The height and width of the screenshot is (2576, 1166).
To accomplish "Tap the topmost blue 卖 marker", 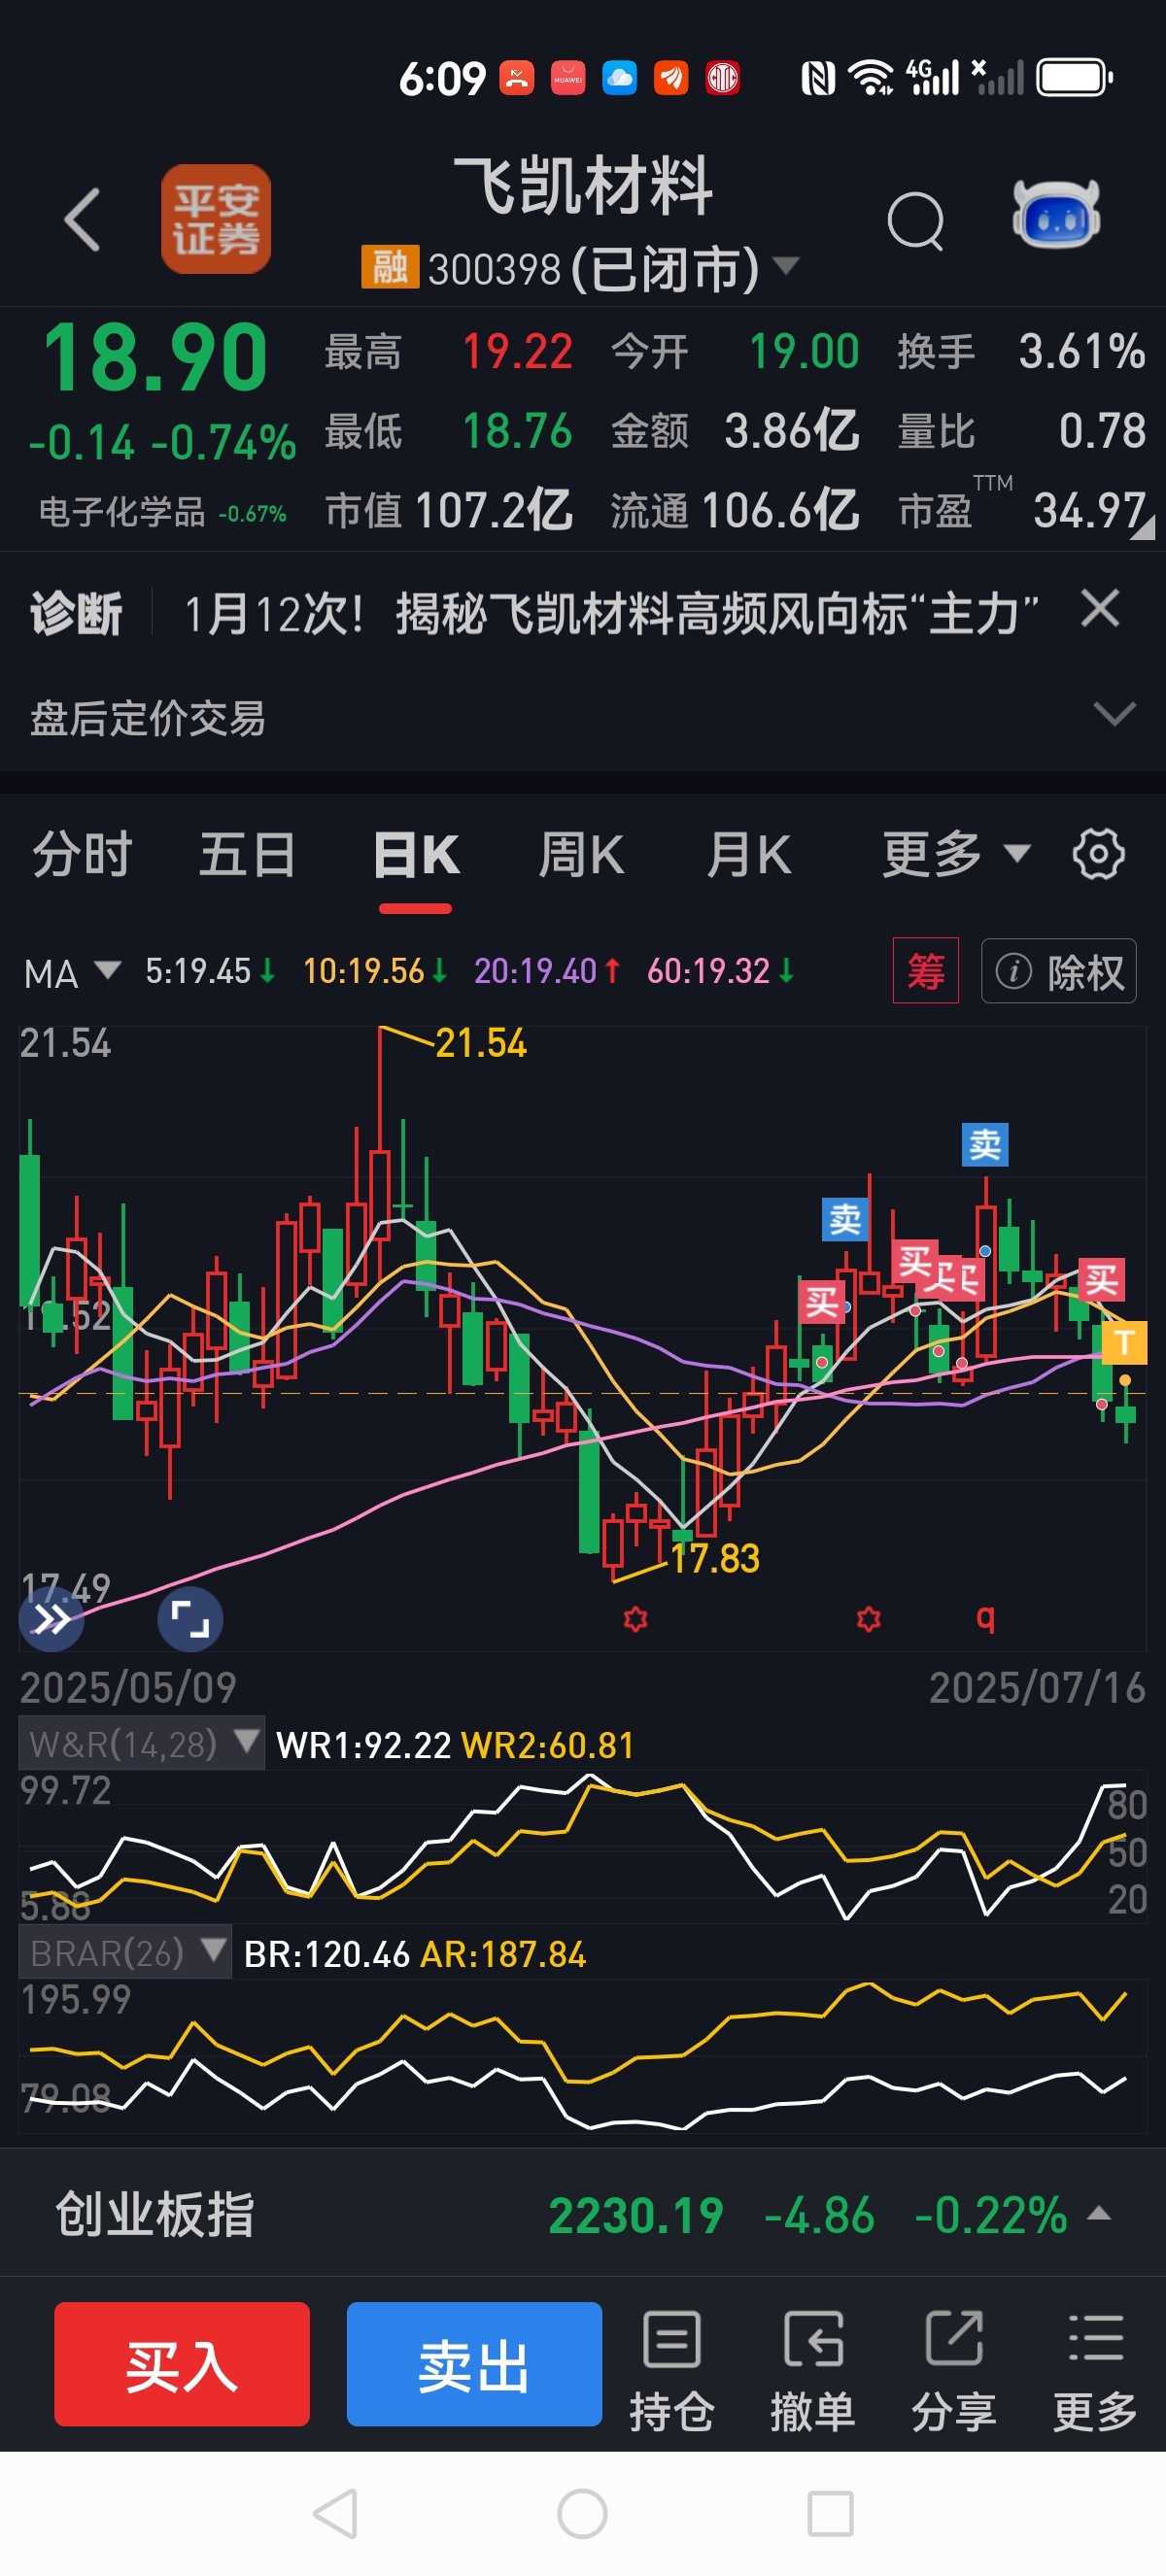I will [985, 1144].
